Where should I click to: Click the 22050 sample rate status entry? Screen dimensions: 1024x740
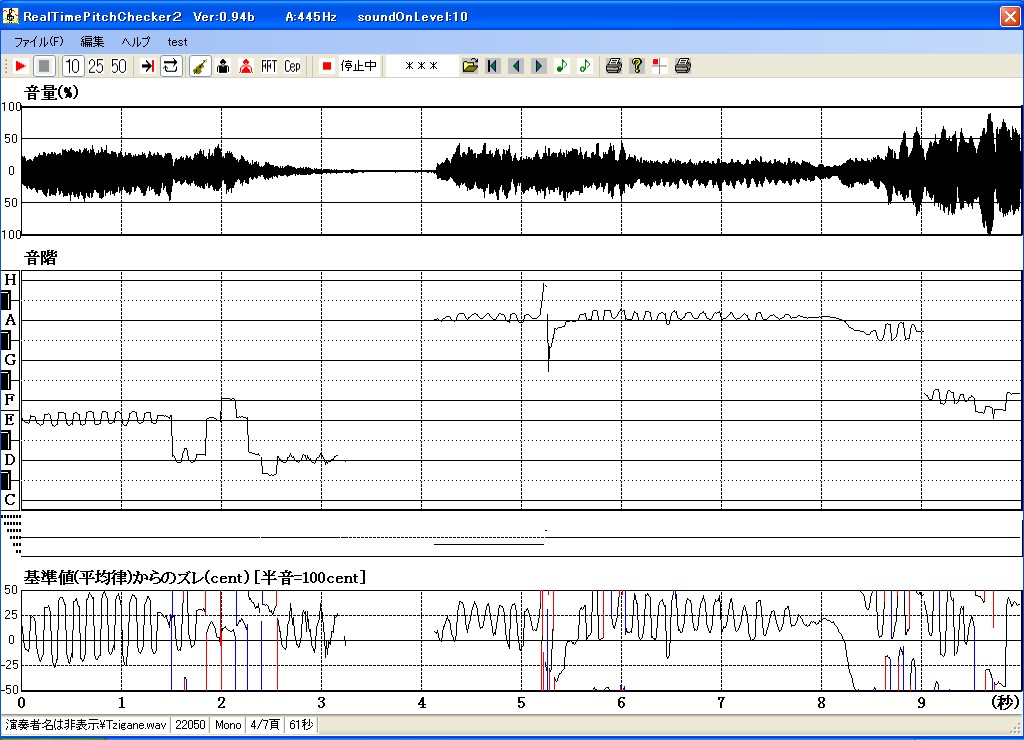coord(190,725)
